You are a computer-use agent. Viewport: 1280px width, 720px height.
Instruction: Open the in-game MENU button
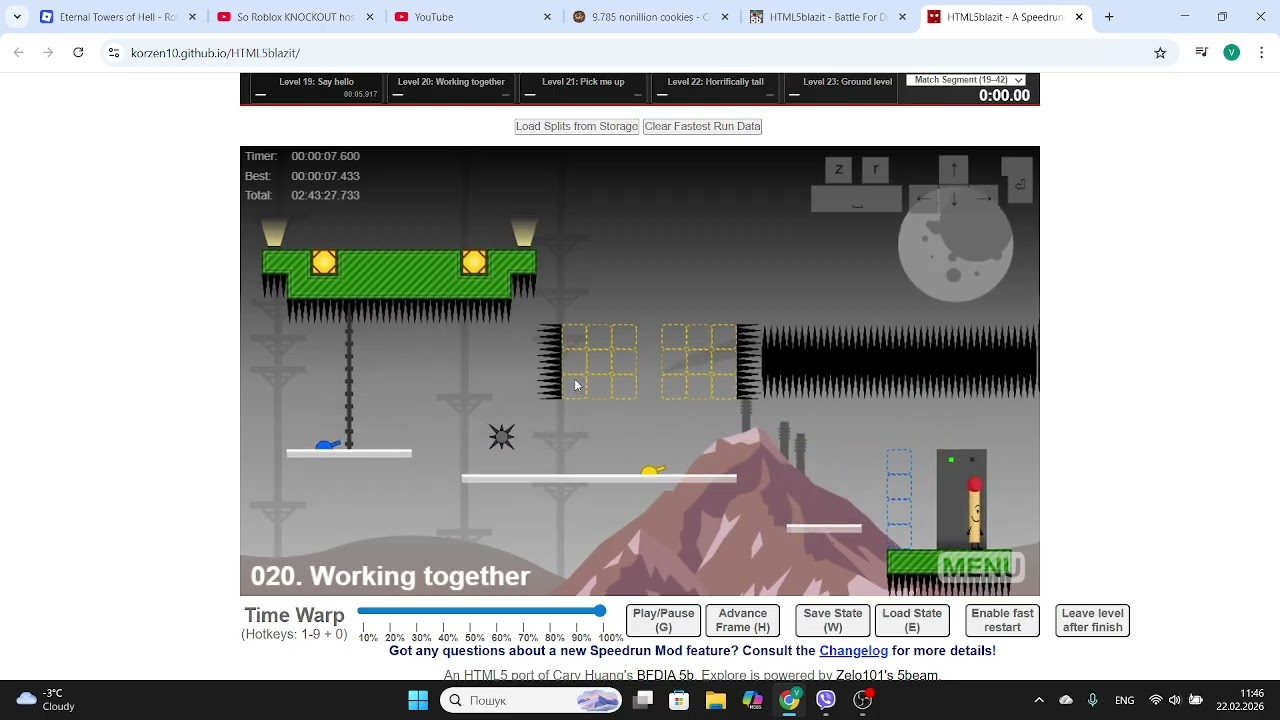[980, 567]
